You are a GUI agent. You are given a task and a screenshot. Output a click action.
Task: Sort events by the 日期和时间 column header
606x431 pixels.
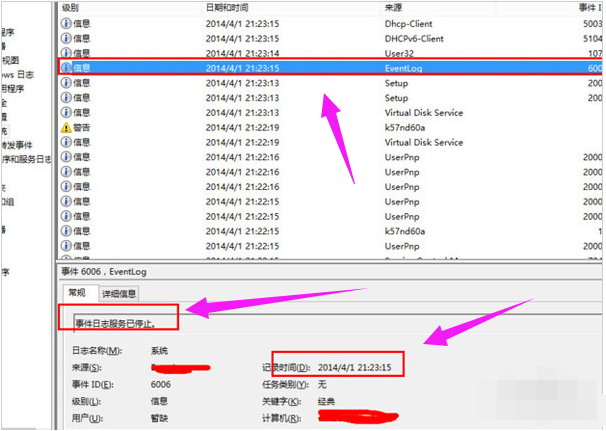(x=229, y=7)
